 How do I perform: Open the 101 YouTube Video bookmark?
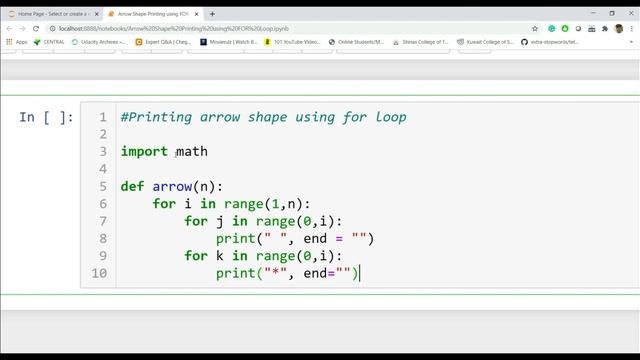pyautogui.click(x=293, y=42)
